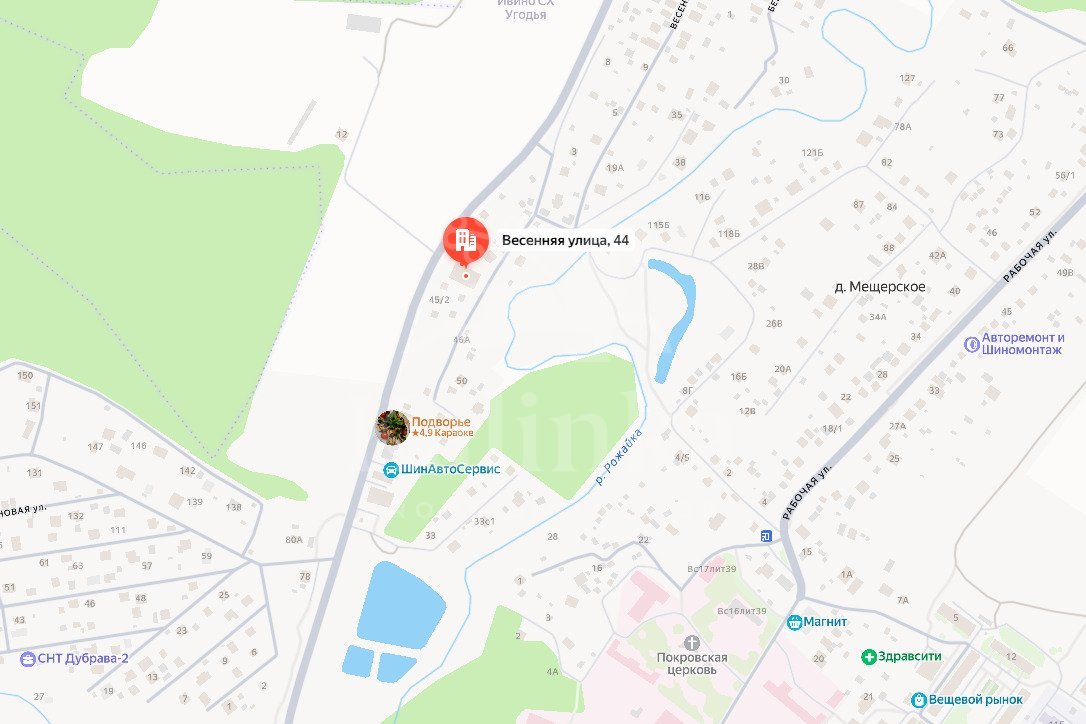Select the Магнит store icon

[x=794, y=622]
